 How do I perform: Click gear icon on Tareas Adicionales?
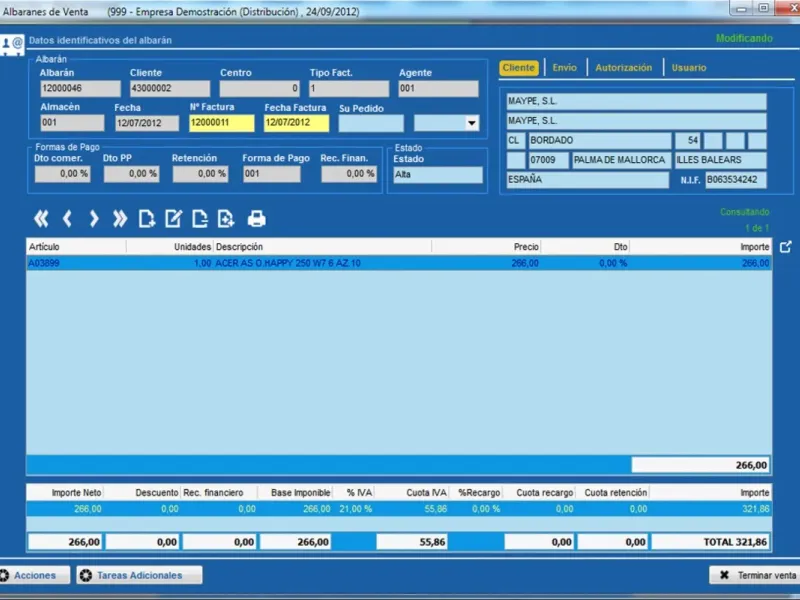point(86,576)
